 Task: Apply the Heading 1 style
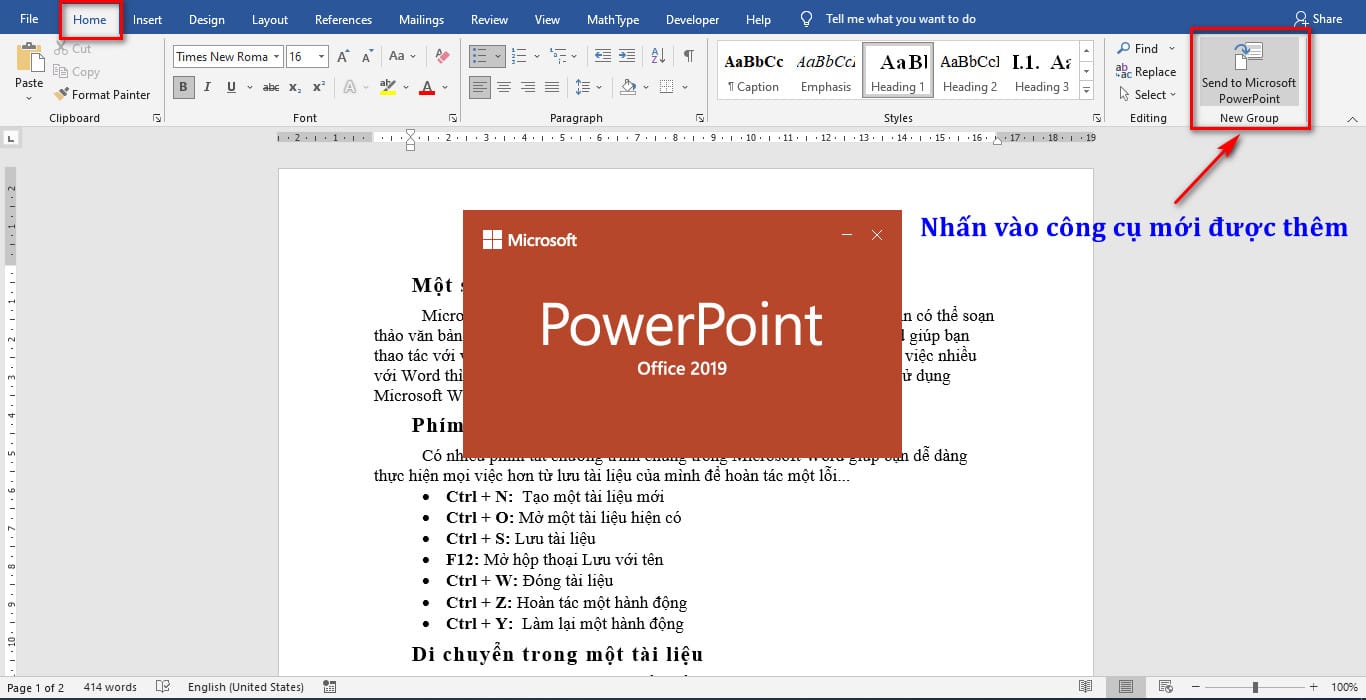click(x=897, y=68)
